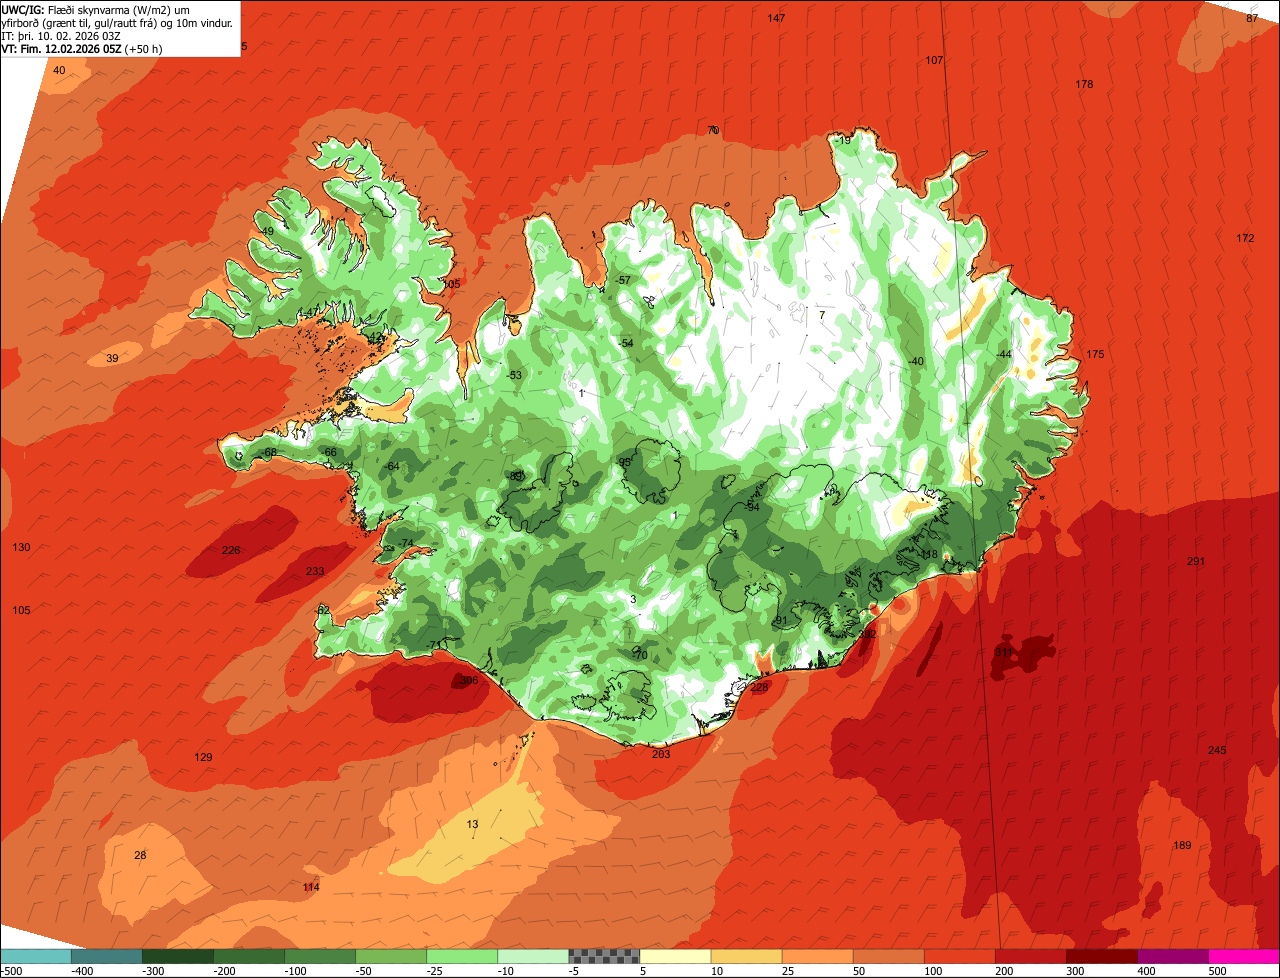The image size is (1280, 978).
Task: Select the purple 400 to 500 legend swatch
Action: (1173, 955)
